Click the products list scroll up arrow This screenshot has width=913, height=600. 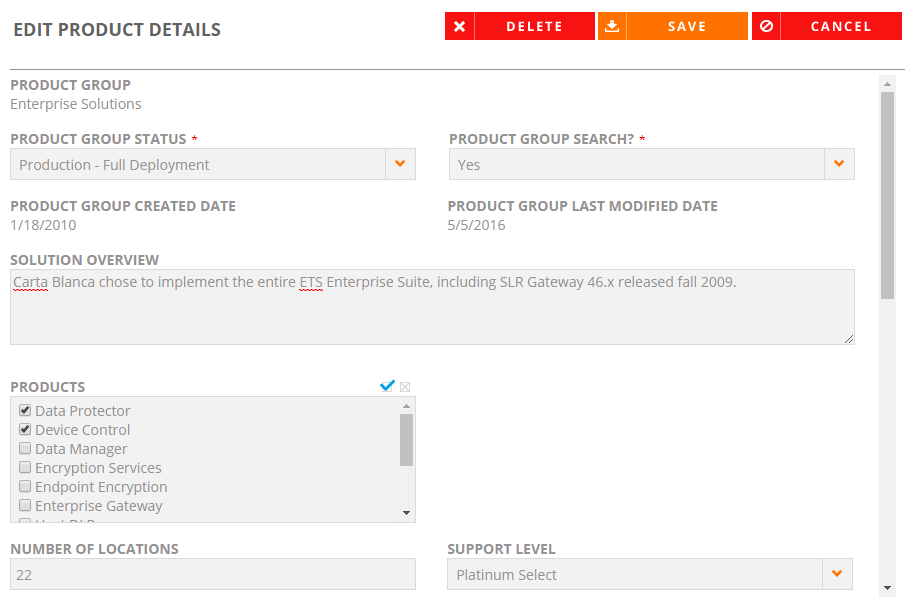tap(406, 406)
